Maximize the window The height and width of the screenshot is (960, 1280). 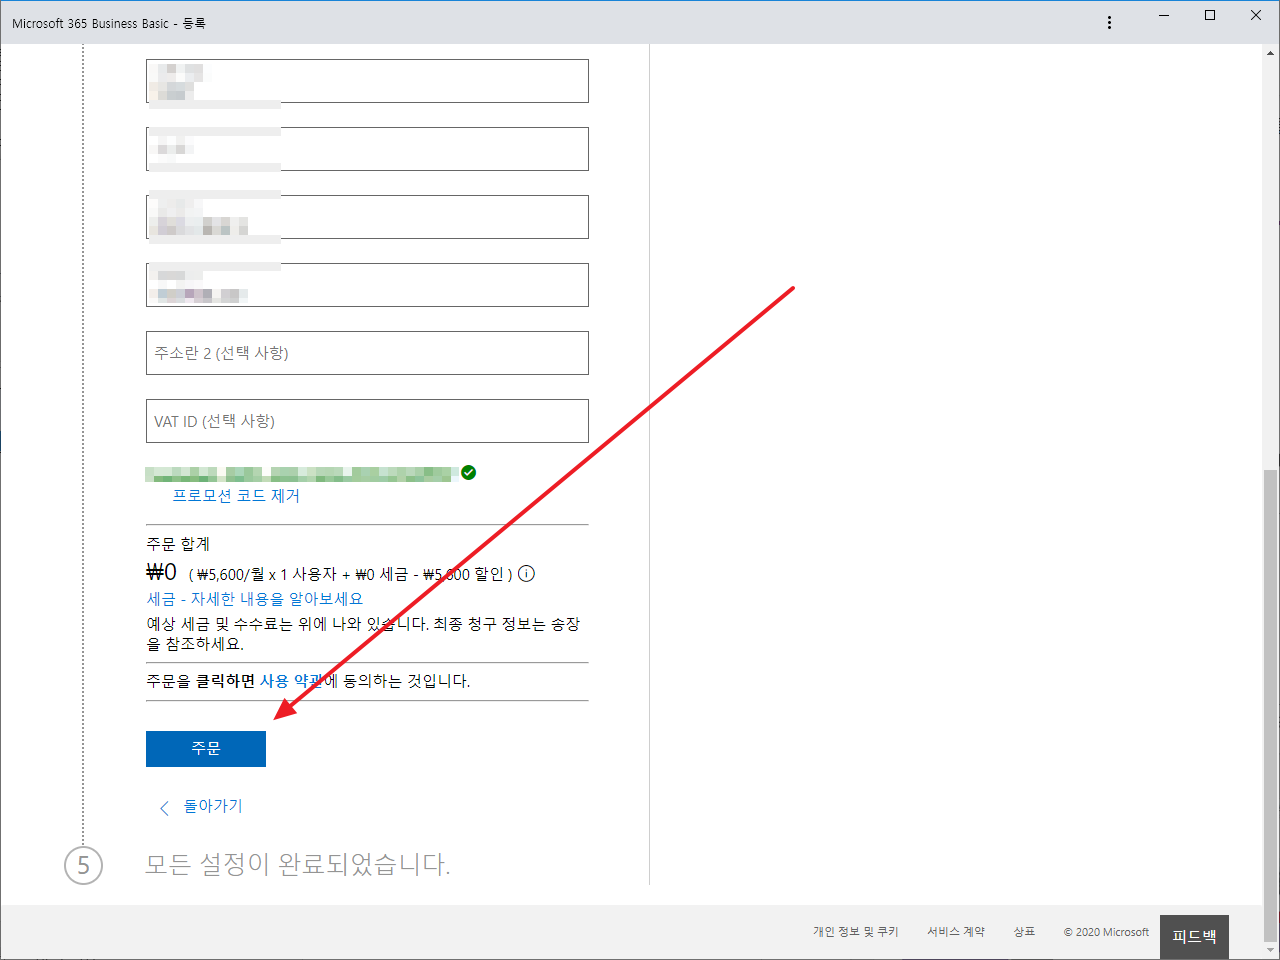(1210, 15)
